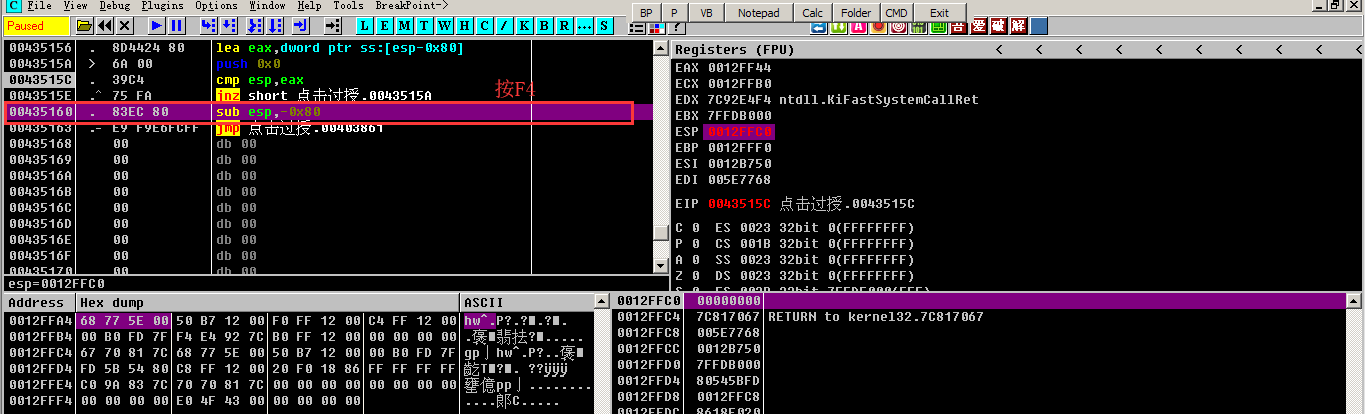The width and height of the screenshot is (1366, 414).
Task: Open Breakpoints window with B icon
Action: point(544,25)
